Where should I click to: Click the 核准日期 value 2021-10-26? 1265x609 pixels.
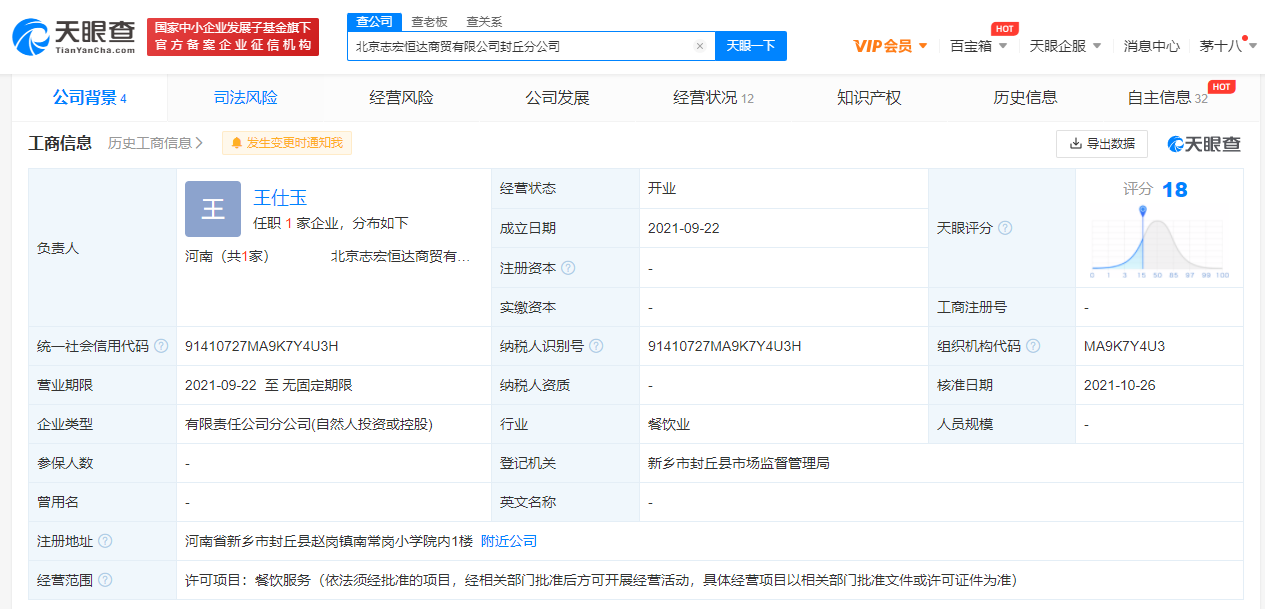(x=1120, y=385)
